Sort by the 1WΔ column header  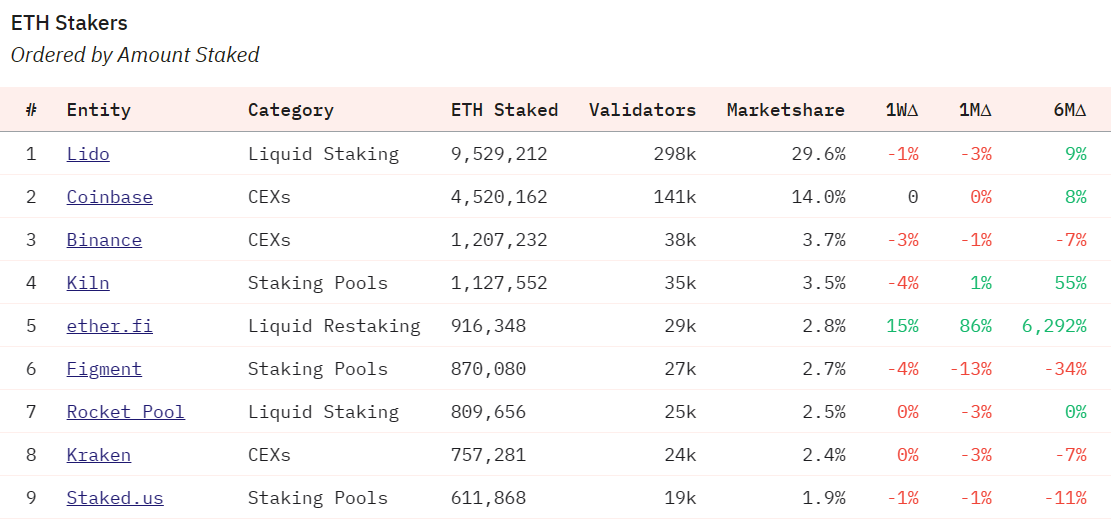[901, 110]
